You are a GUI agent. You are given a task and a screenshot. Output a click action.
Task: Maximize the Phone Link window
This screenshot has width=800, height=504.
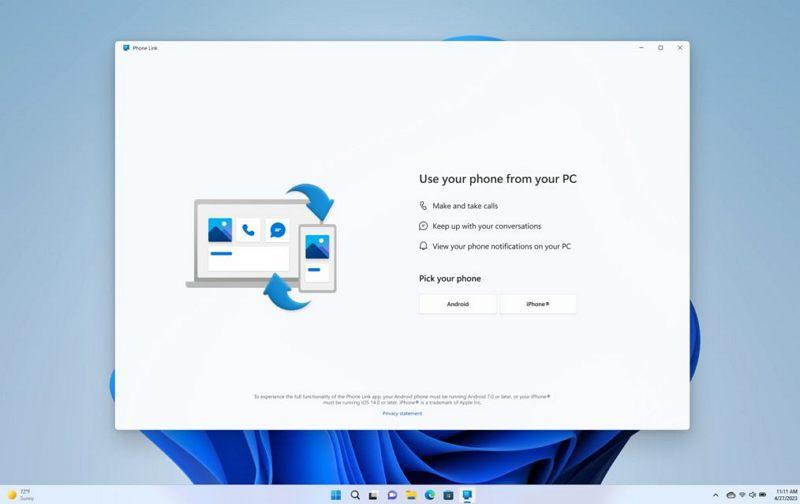click(661, 47)
